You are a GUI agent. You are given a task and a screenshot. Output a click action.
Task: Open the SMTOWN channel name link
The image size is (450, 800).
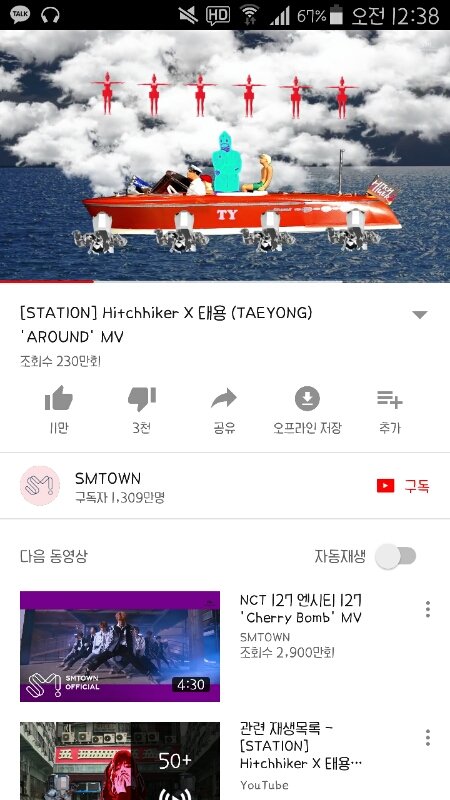click(x=108, y=479)
